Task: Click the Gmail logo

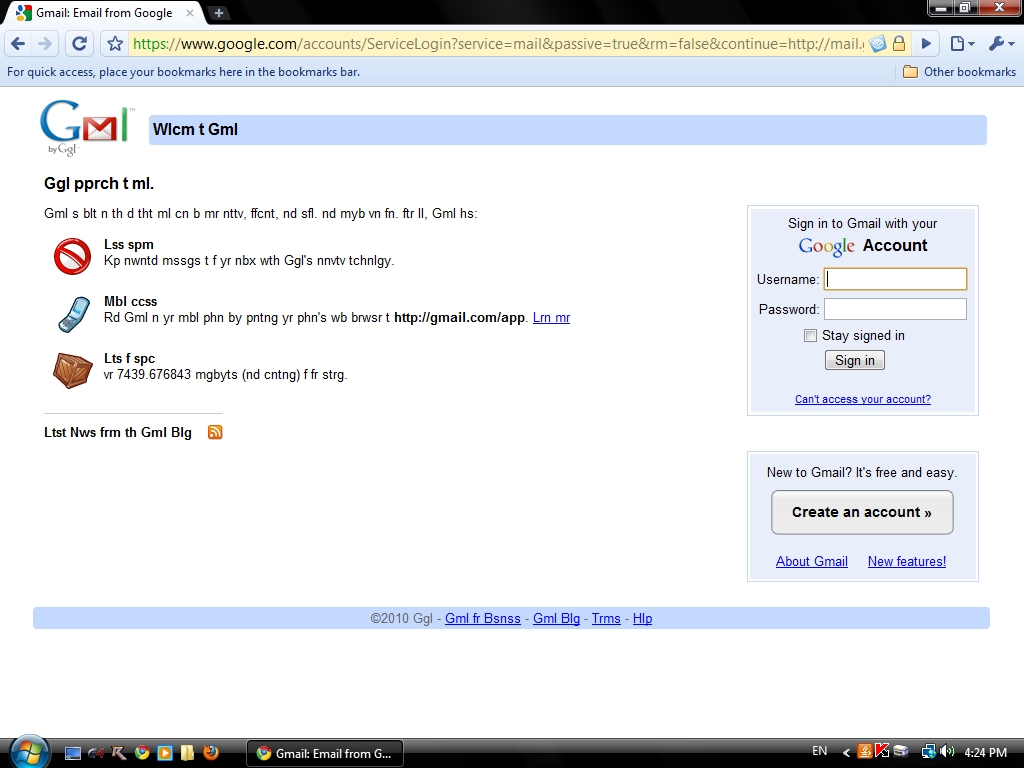Action: (x=86, y=127)
